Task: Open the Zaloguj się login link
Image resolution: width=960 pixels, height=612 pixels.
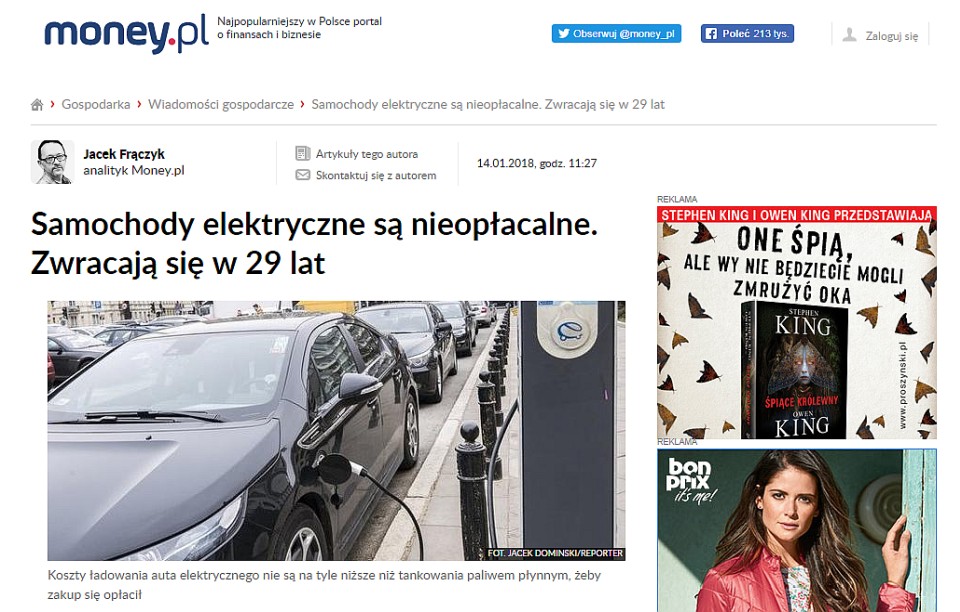Action: click(891, 36)
